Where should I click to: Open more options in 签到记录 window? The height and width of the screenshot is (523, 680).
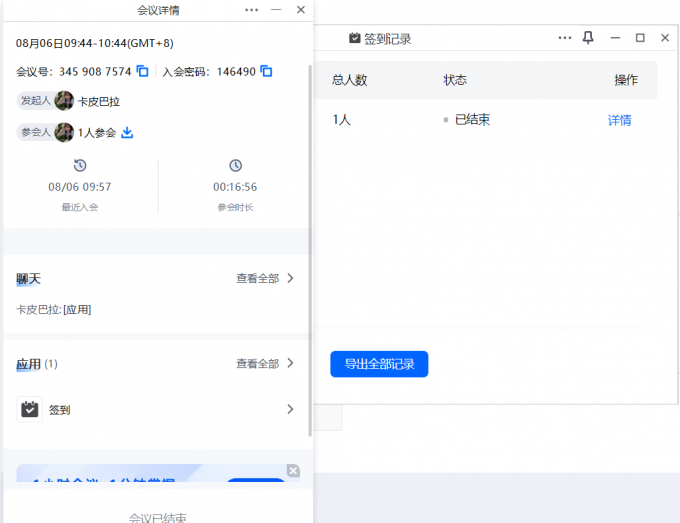[565, 38]
